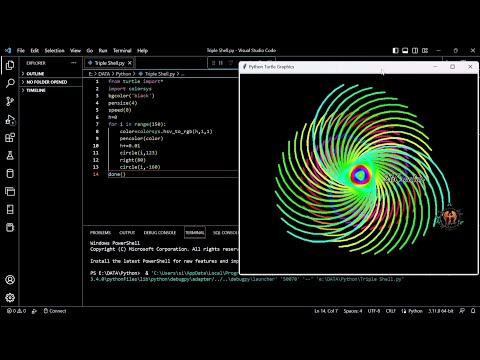This screenshot has width=480, height=360.
Task: Click the terminal prompt PS E:\DATA\Python>
Action: pyautogui.click(x=115, y=273)
